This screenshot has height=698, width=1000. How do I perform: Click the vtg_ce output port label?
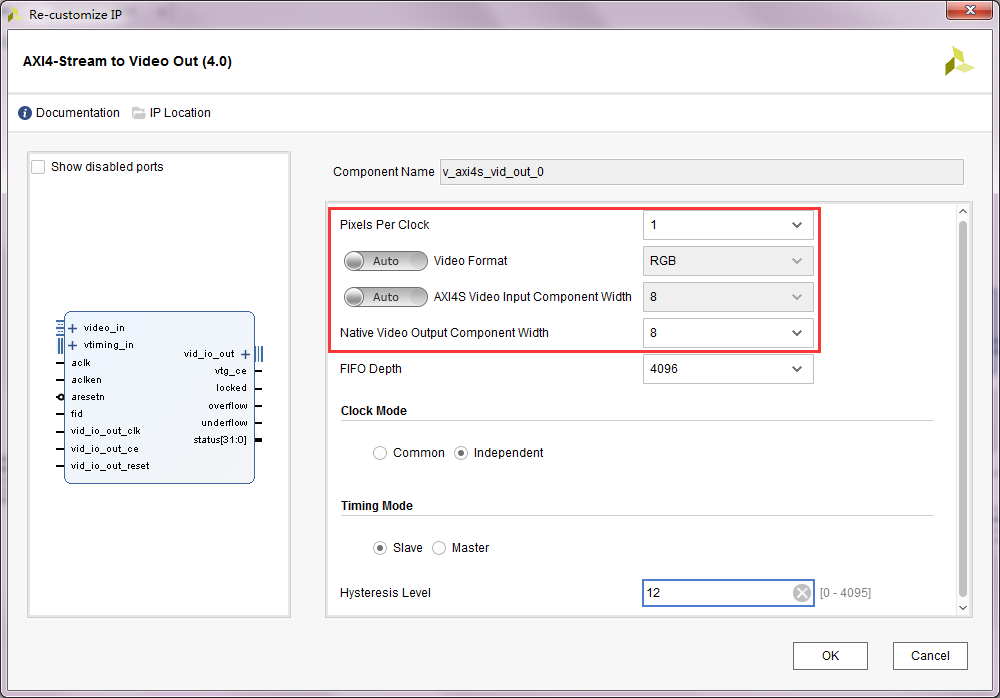click(x=230, y=371)
